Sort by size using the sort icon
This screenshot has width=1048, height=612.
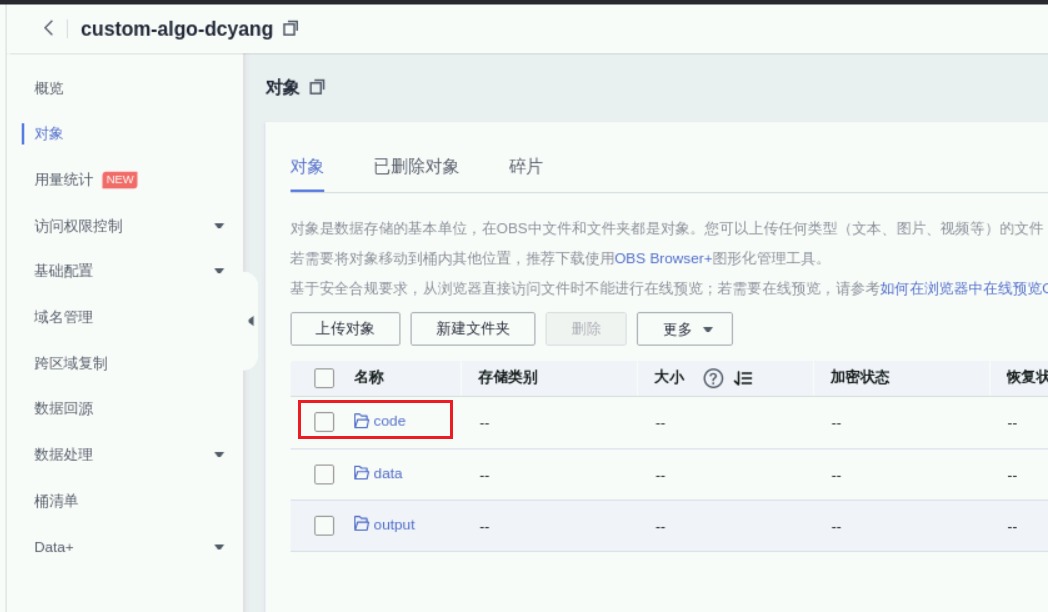click(x=742, y=378)
